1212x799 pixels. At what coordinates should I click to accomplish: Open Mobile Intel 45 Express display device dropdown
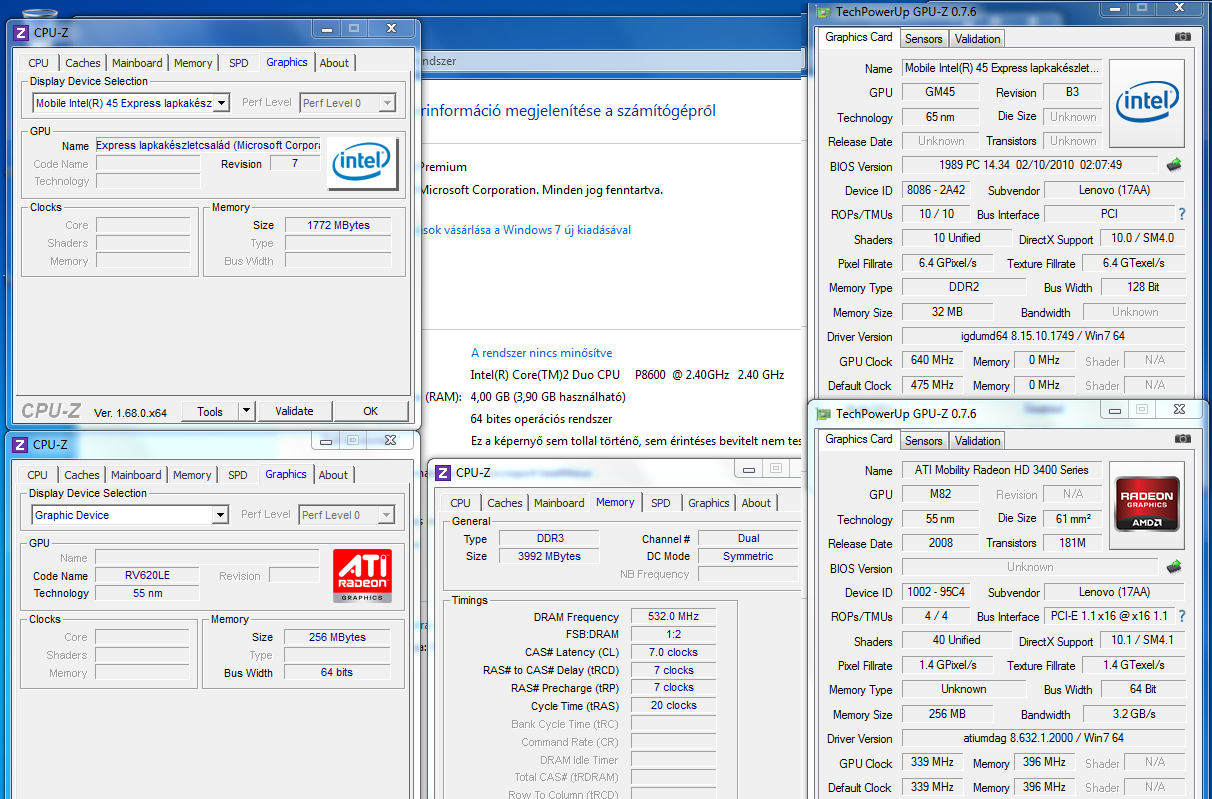click(221, 102)
